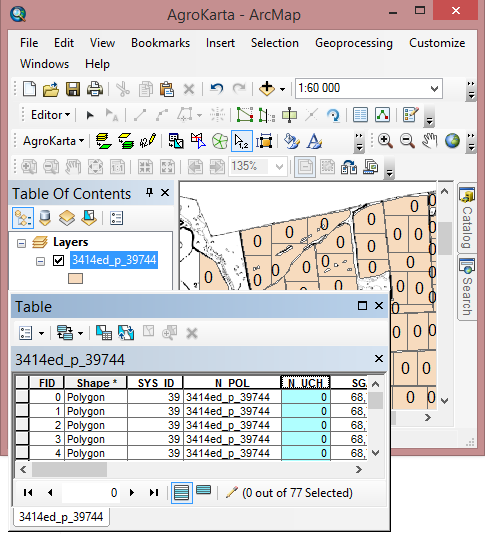Click the SYS_ID column header
485x534 pixels.
[155, 383]
